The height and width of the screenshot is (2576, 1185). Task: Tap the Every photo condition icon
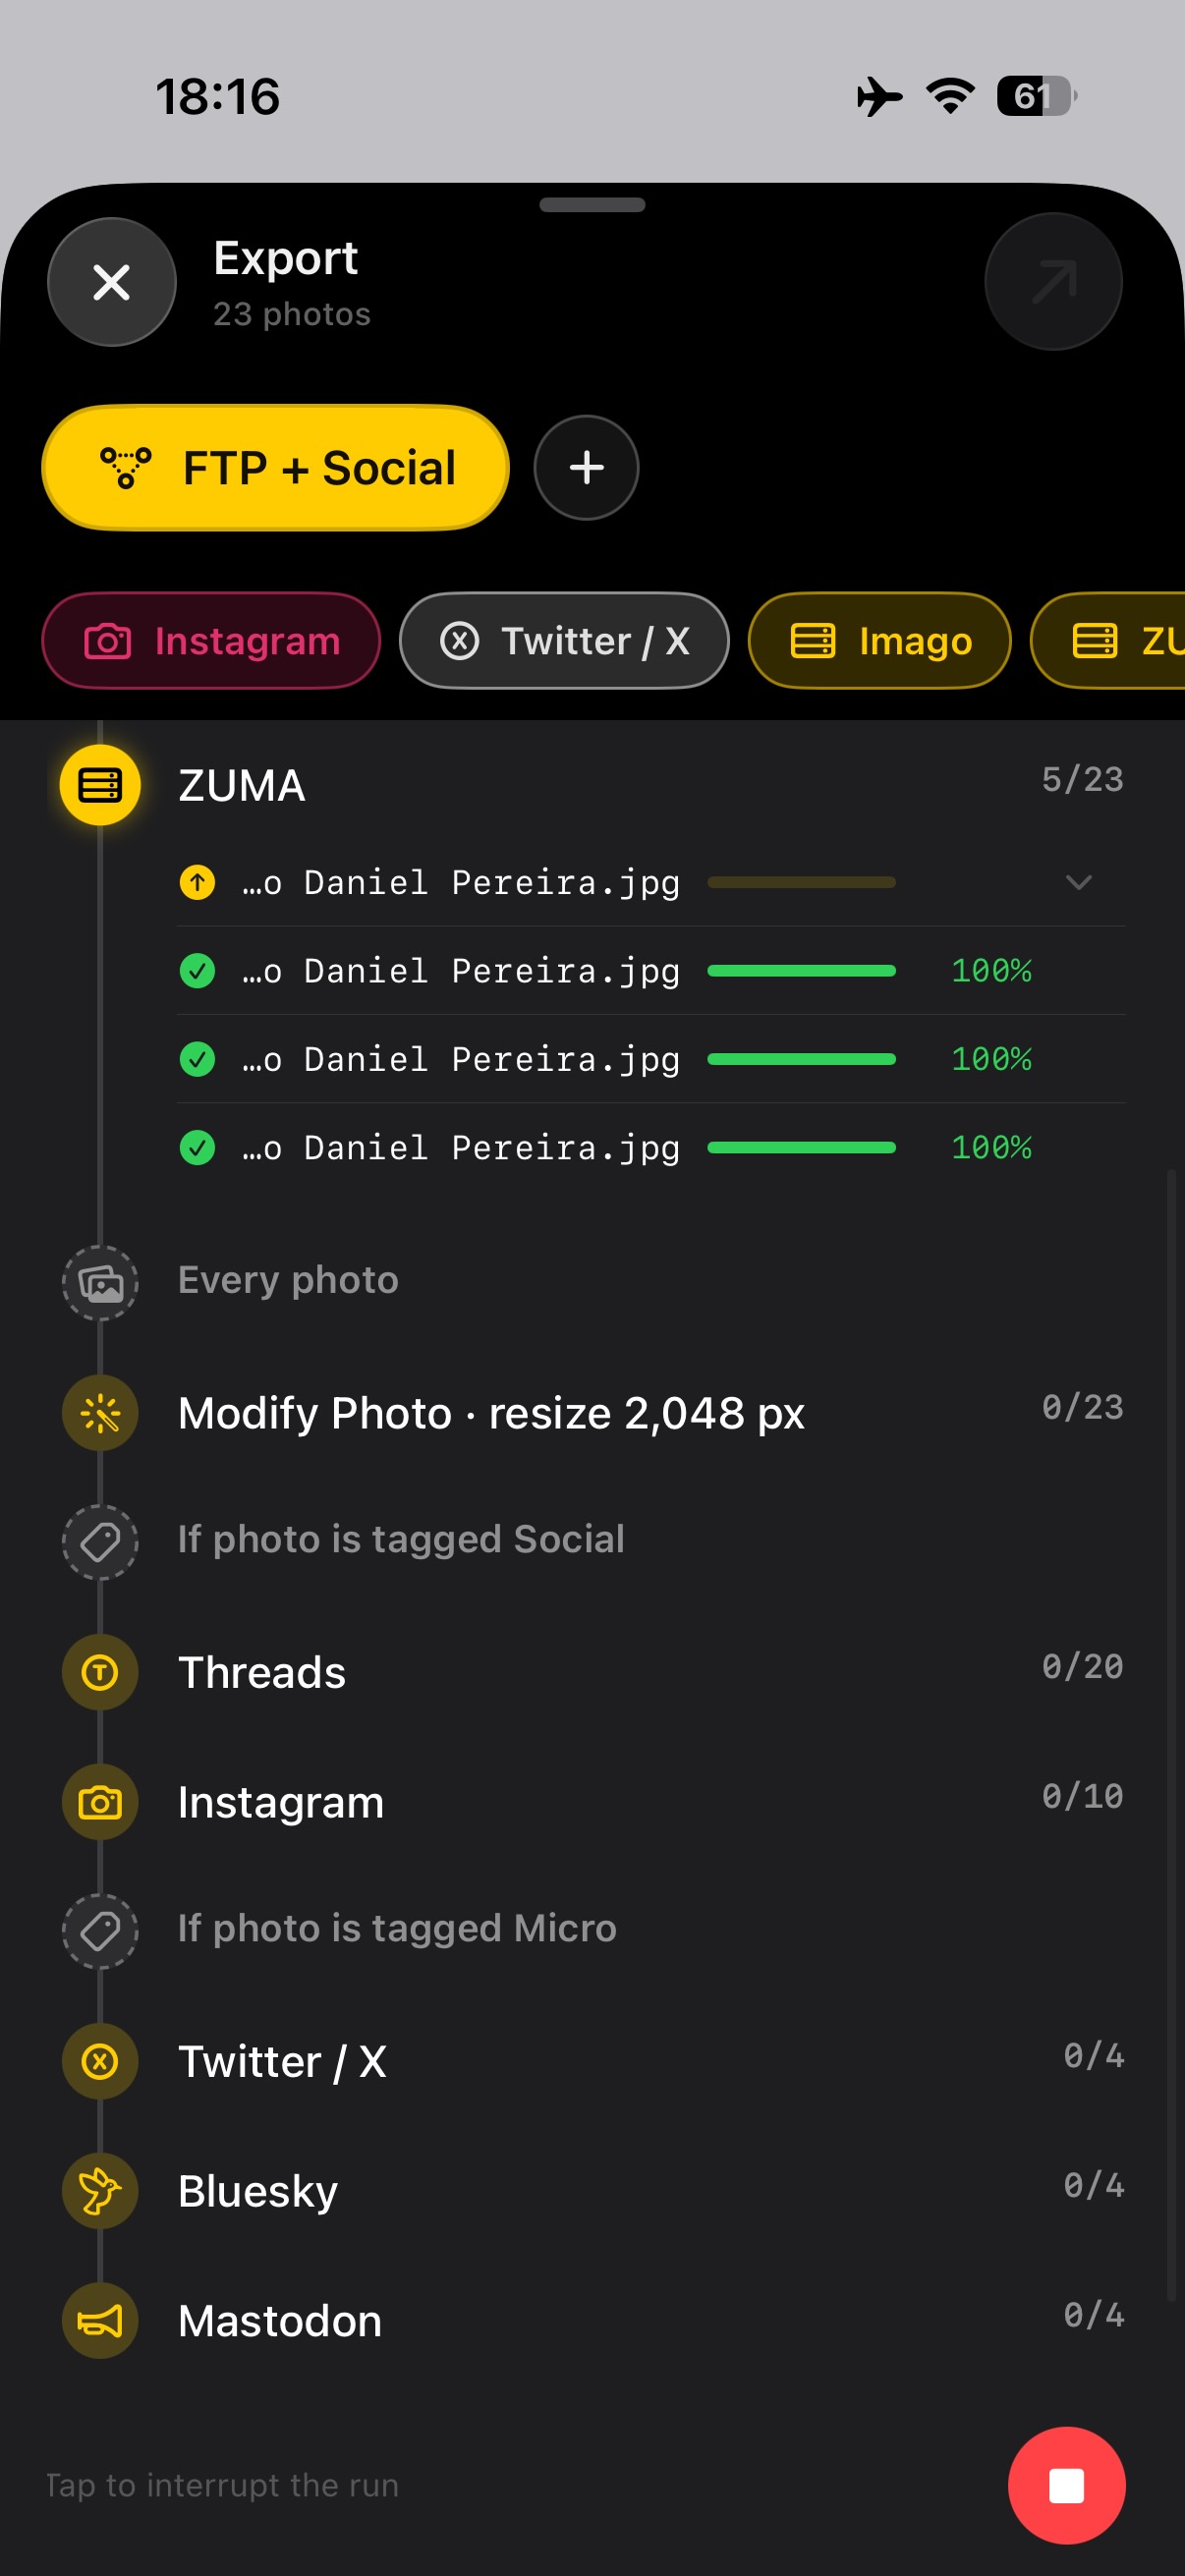(100, 1283)
